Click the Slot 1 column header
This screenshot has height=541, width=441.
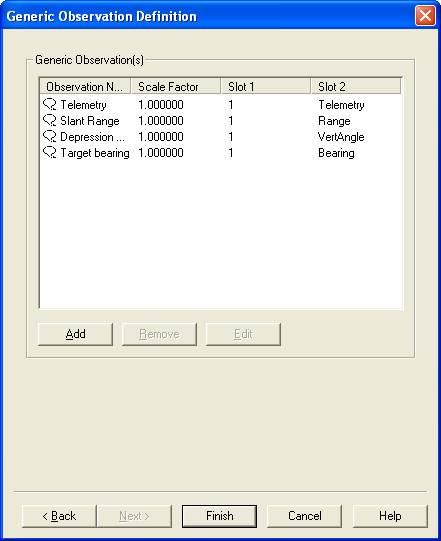(x=266, y=86)
